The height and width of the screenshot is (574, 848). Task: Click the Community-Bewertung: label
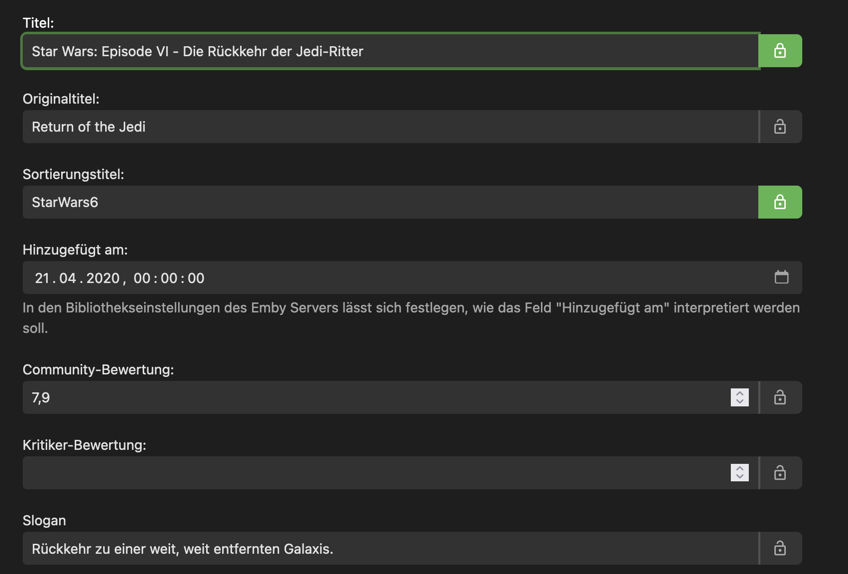[x=98, y=370]
